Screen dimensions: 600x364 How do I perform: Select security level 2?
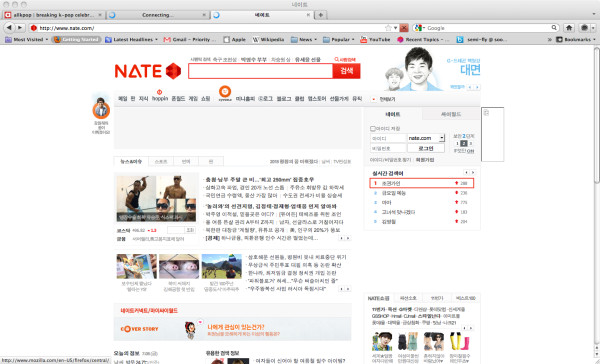pos(464,143)
